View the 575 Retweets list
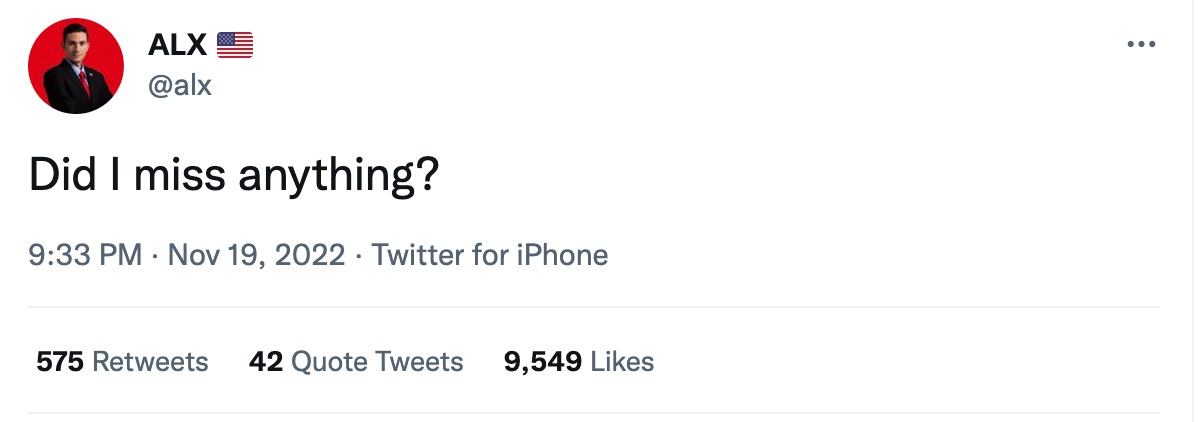 [122, 361]
